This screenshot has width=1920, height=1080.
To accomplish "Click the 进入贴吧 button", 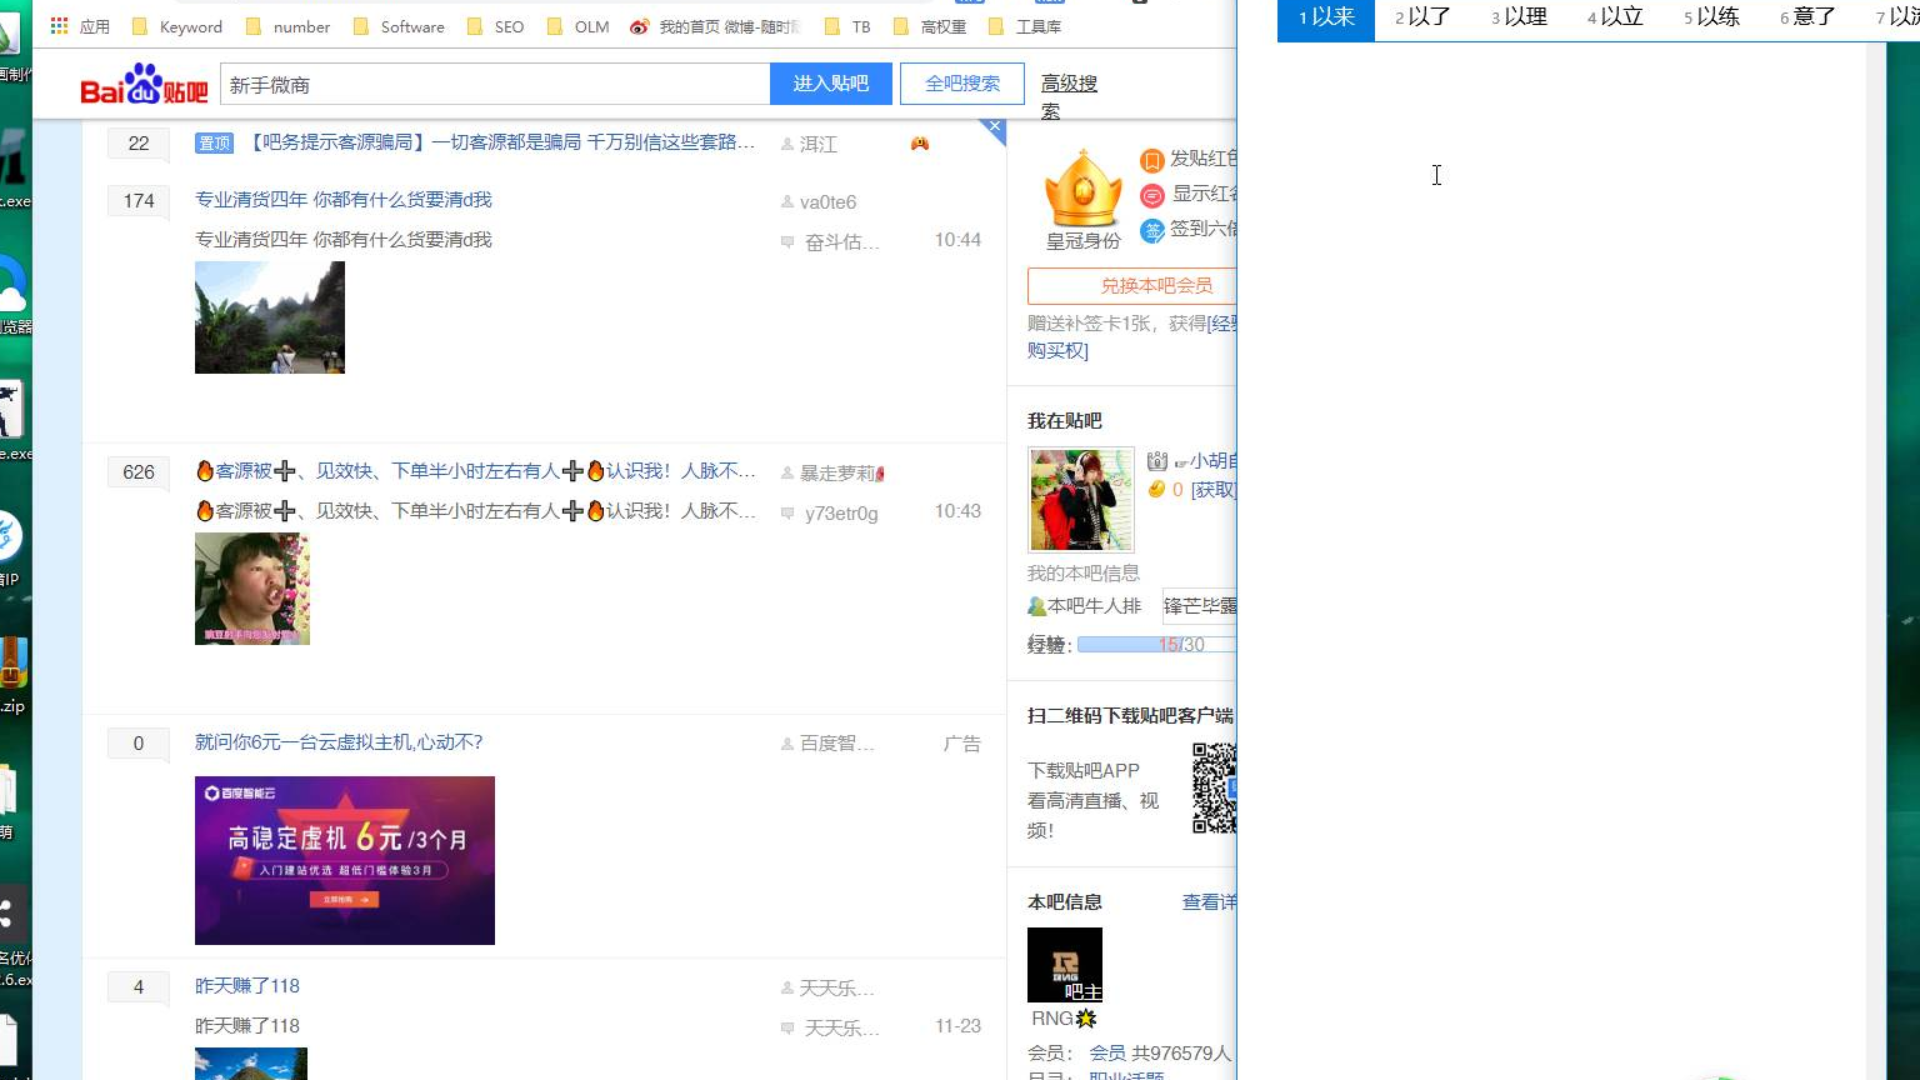I will [830, 84].
